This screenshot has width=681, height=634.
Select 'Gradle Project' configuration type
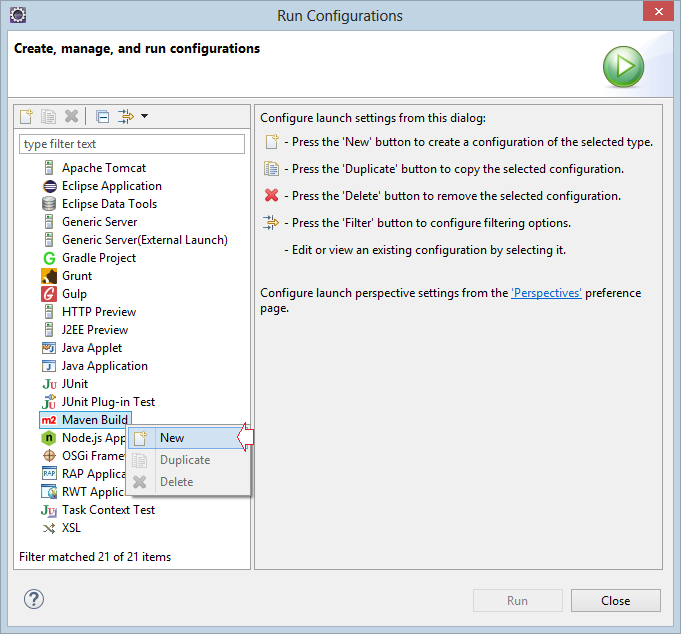point(99,258)
